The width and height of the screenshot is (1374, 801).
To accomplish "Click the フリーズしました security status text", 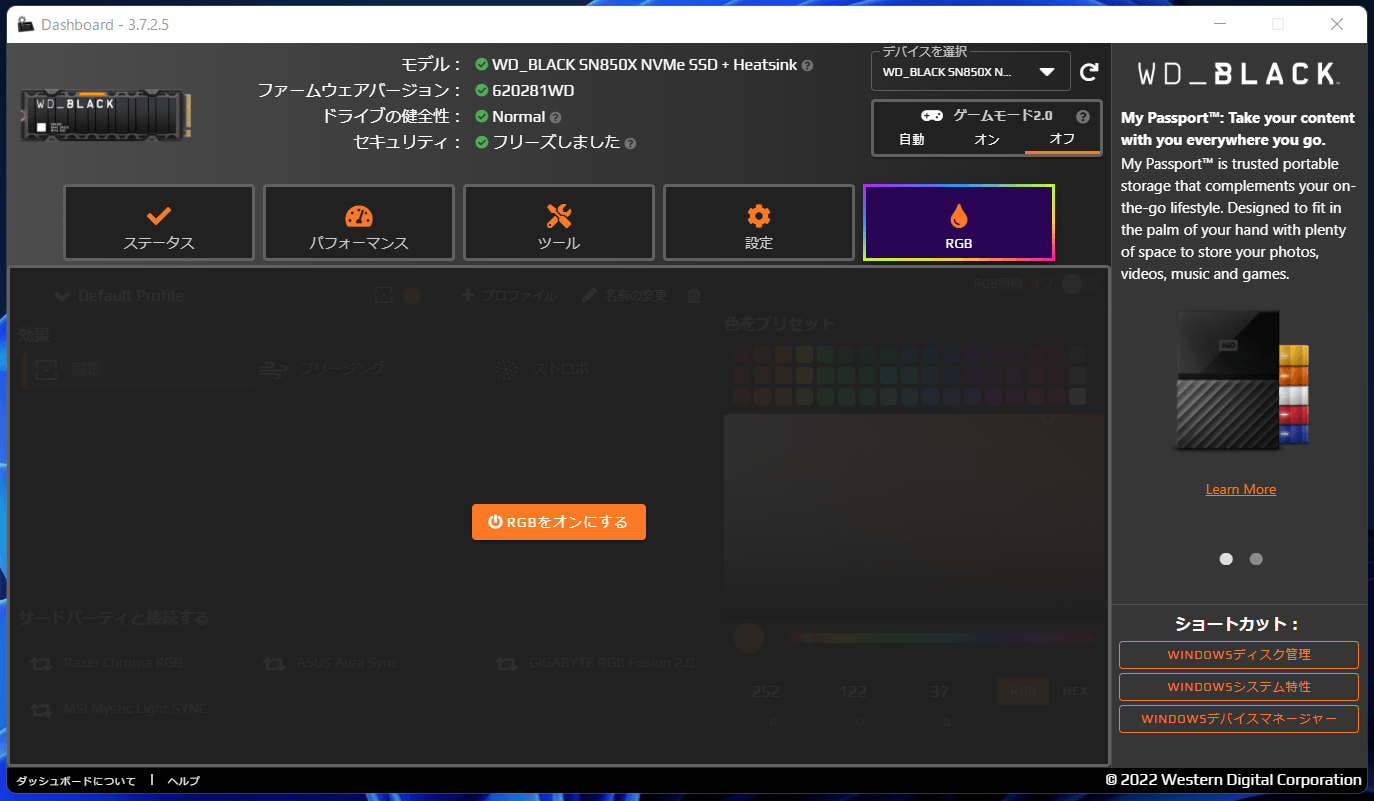I will point(556,143).
